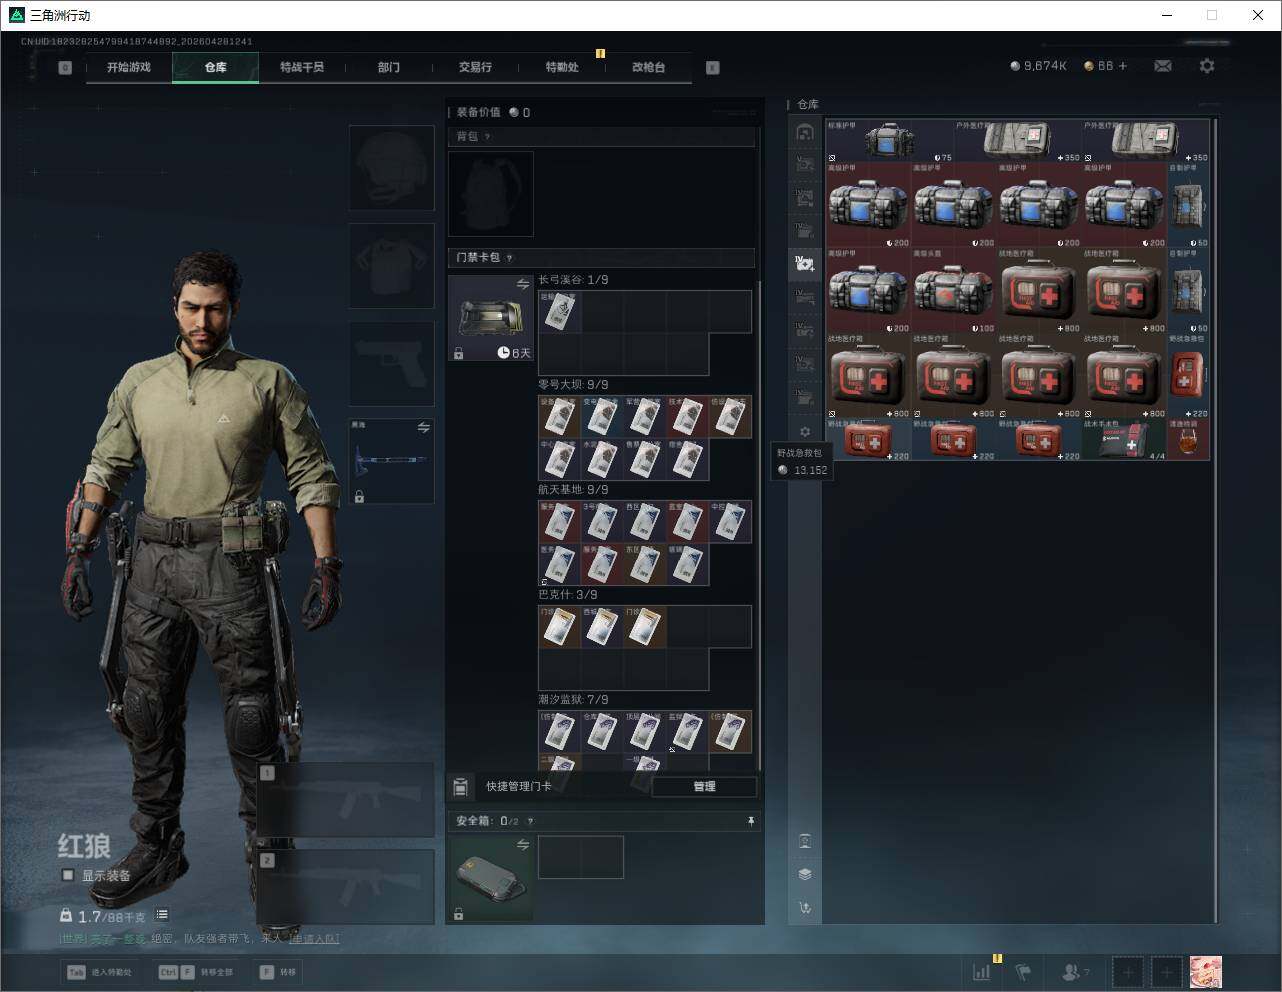Viewport: 1282px width, 992px height.
Task: Select the empty backpack slot
Action: [491, 193]
